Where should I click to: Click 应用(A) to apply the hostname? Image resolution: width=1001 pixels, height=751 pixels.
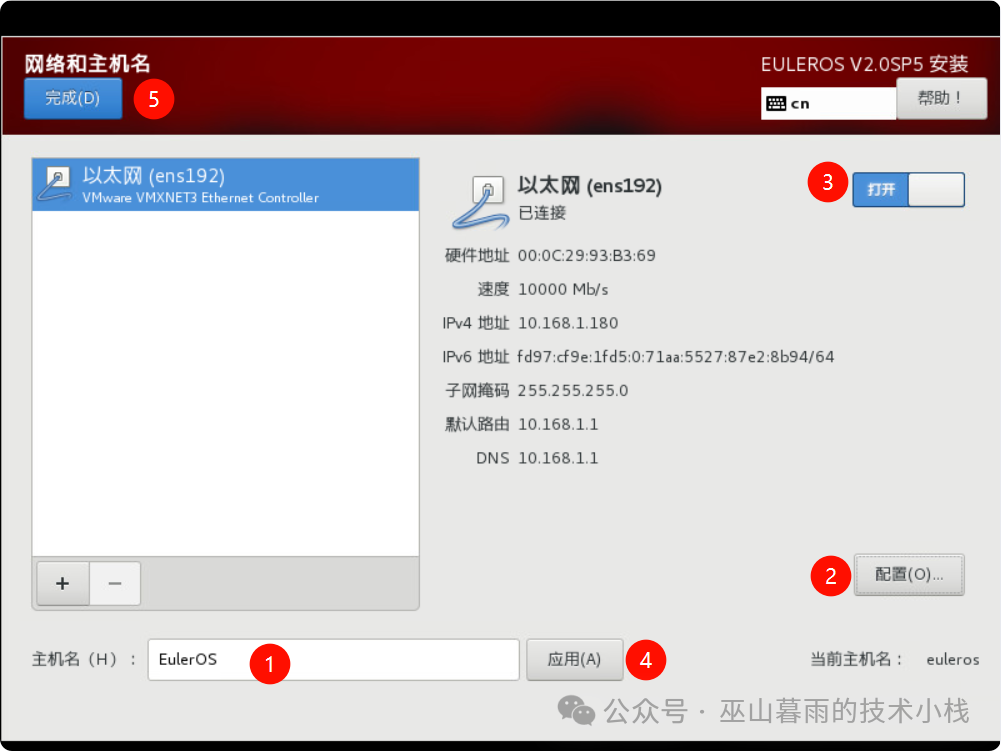(x=574, y=659)
